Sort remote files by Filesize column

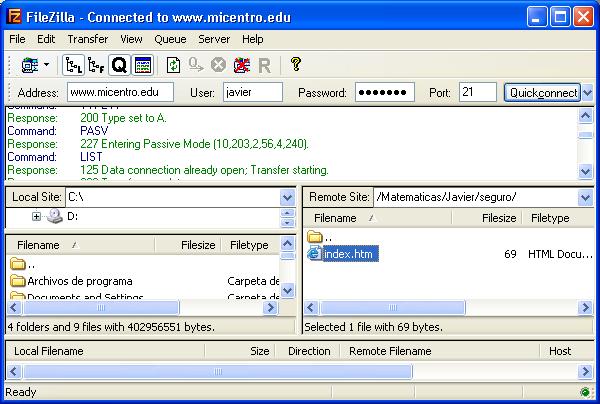[x=498, y=217]
